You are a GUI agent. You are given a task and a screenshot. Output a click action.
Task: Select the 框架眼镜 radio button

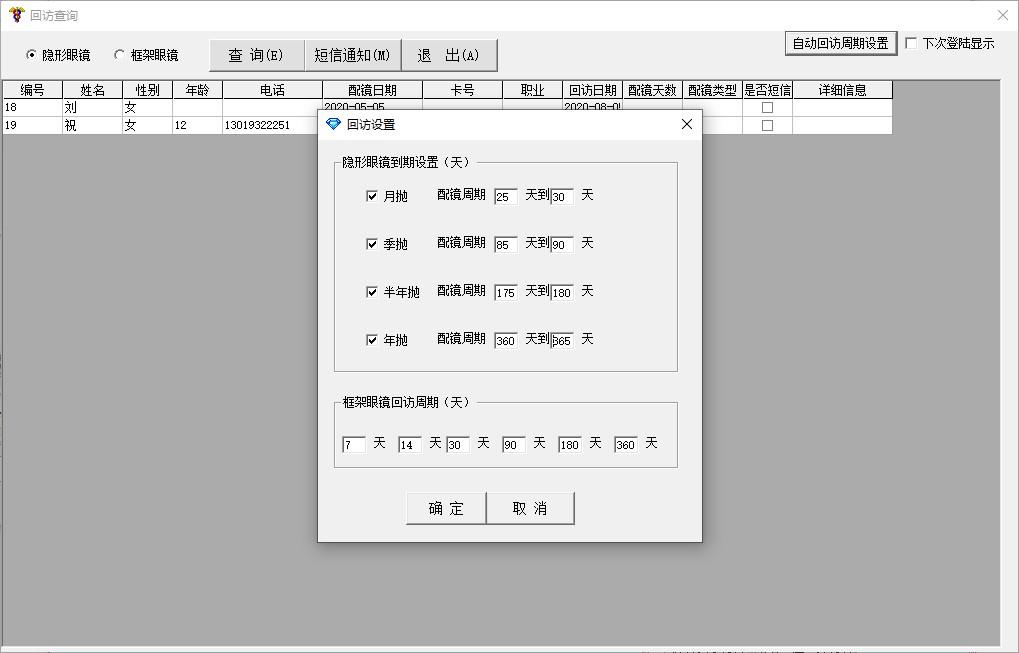[120, 55]
